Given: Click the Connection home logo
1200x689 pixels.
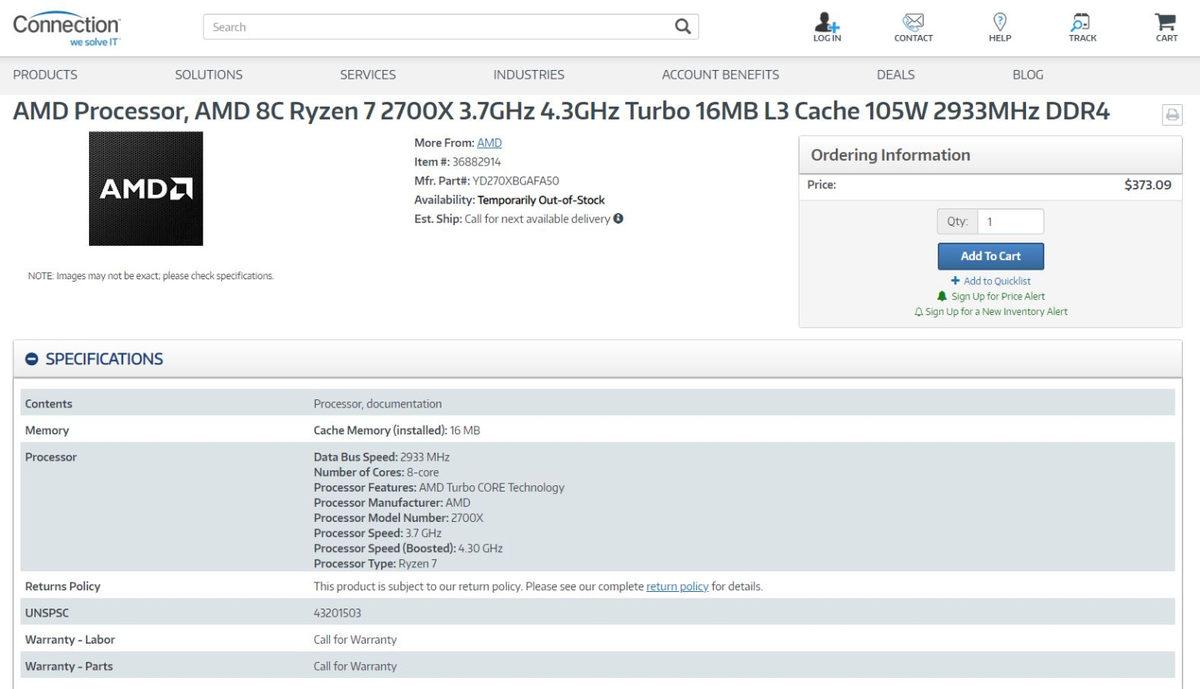Looking at the screenshot, I should tap(65, 25).
